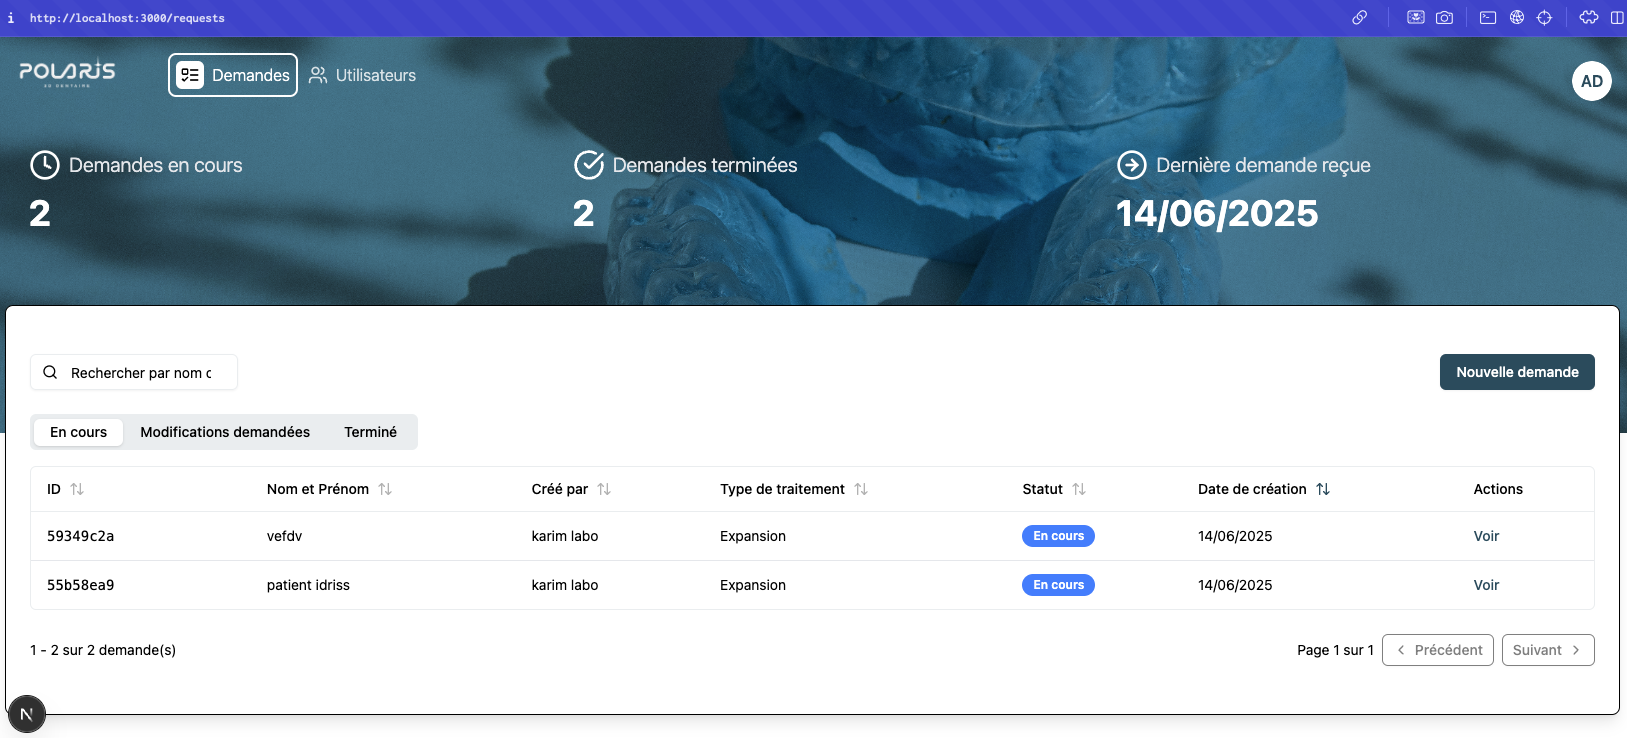
Task: Click the crosshair element picker icon
Action: click(1545, 17)
